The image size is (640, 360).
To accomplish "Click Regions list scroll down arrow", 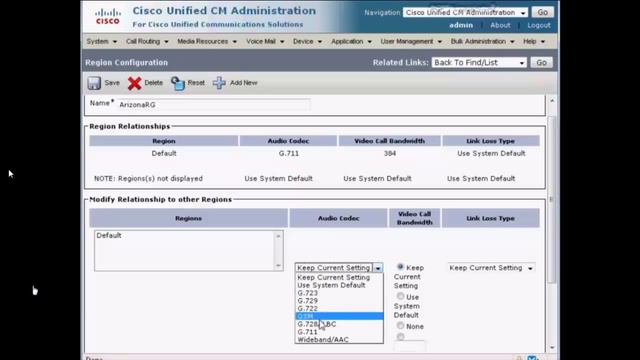I will 278,266.
